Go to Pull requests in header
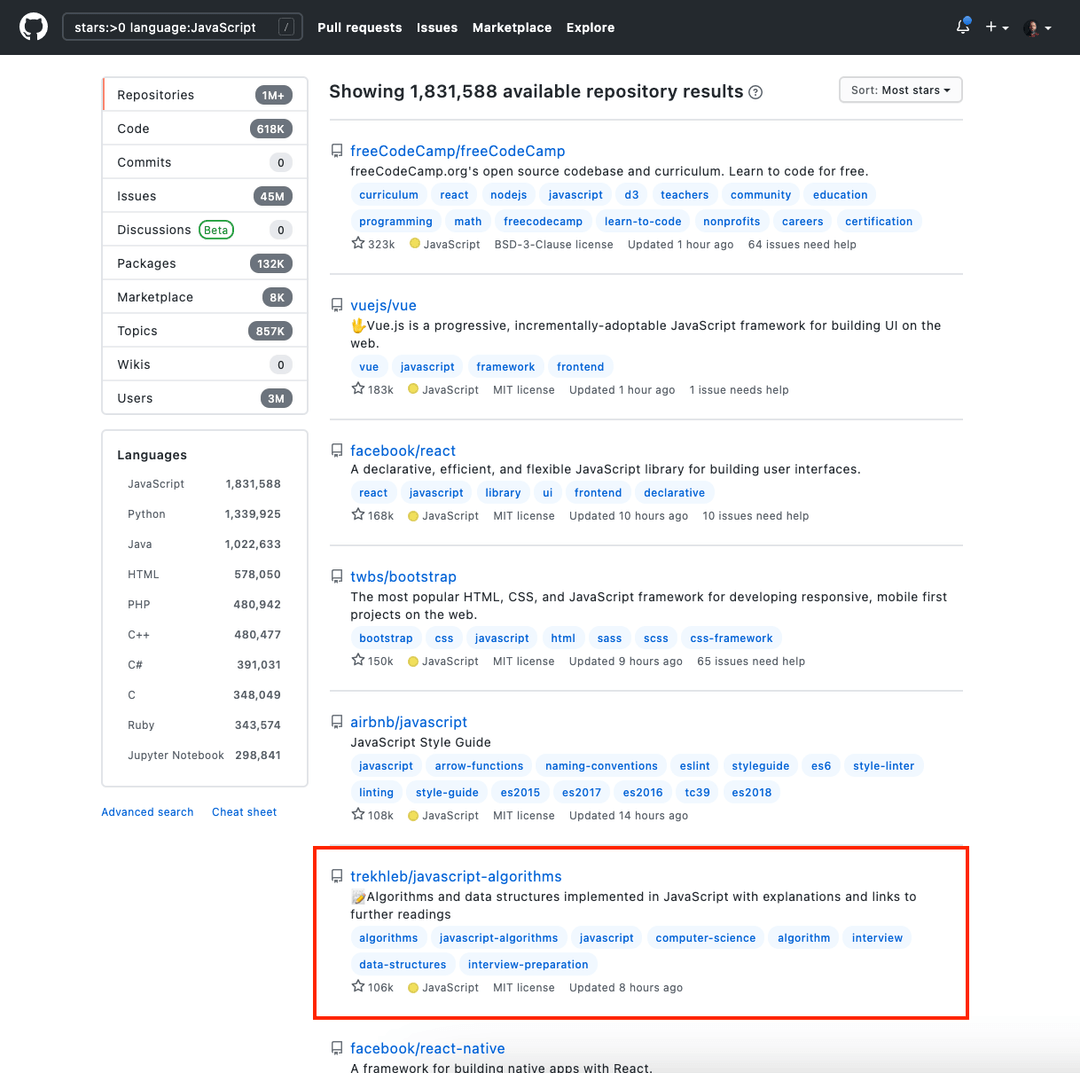Screen dimensions: 1080x1073 point(359,27)
